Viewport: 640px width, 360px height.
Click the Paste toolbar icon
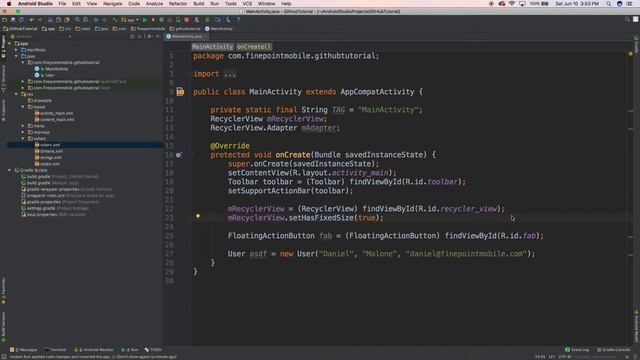pos(67,20)
